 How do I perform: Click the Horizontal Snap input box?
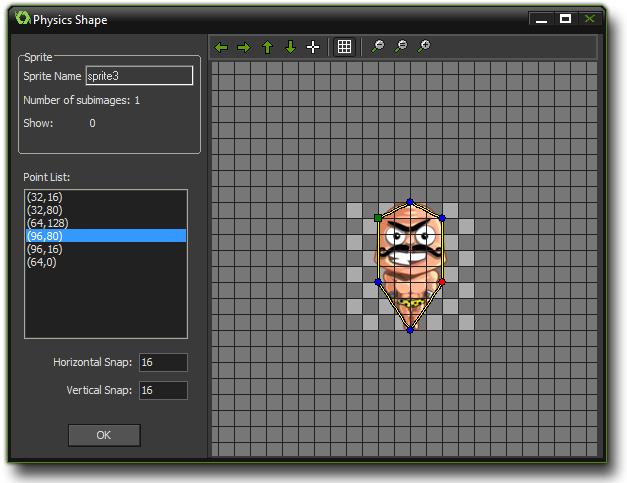163,362
